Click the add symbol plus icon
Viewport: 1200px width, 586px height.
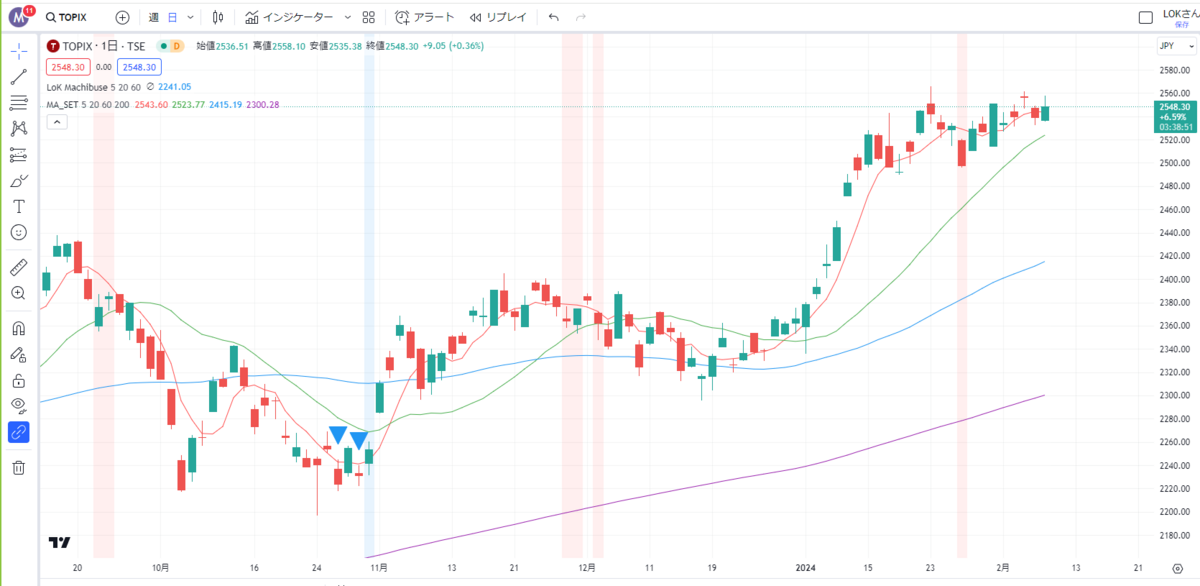(122, 18)
